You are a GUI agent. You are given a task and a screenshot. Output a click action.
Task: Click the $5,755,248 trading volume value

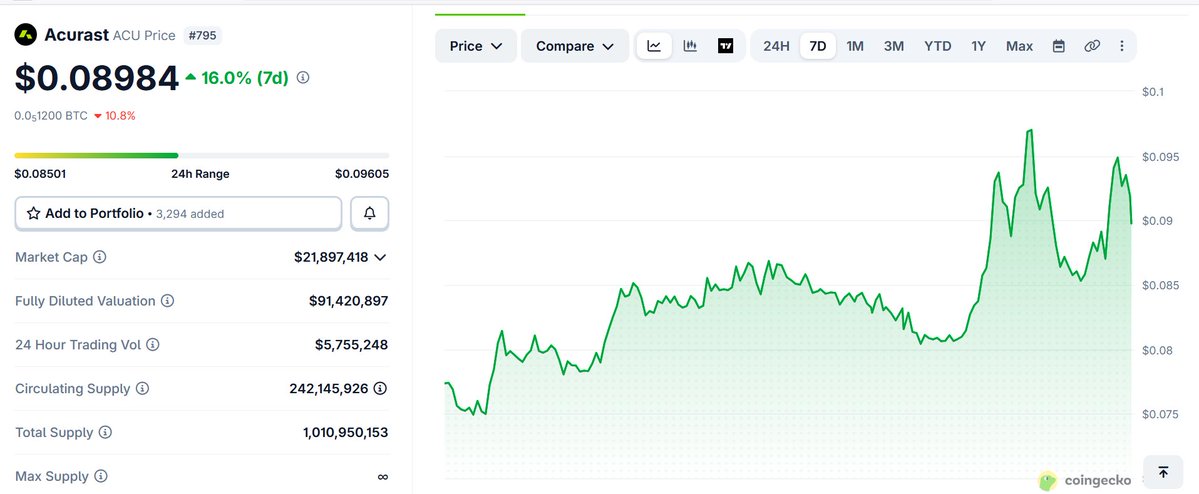point(352,345)
